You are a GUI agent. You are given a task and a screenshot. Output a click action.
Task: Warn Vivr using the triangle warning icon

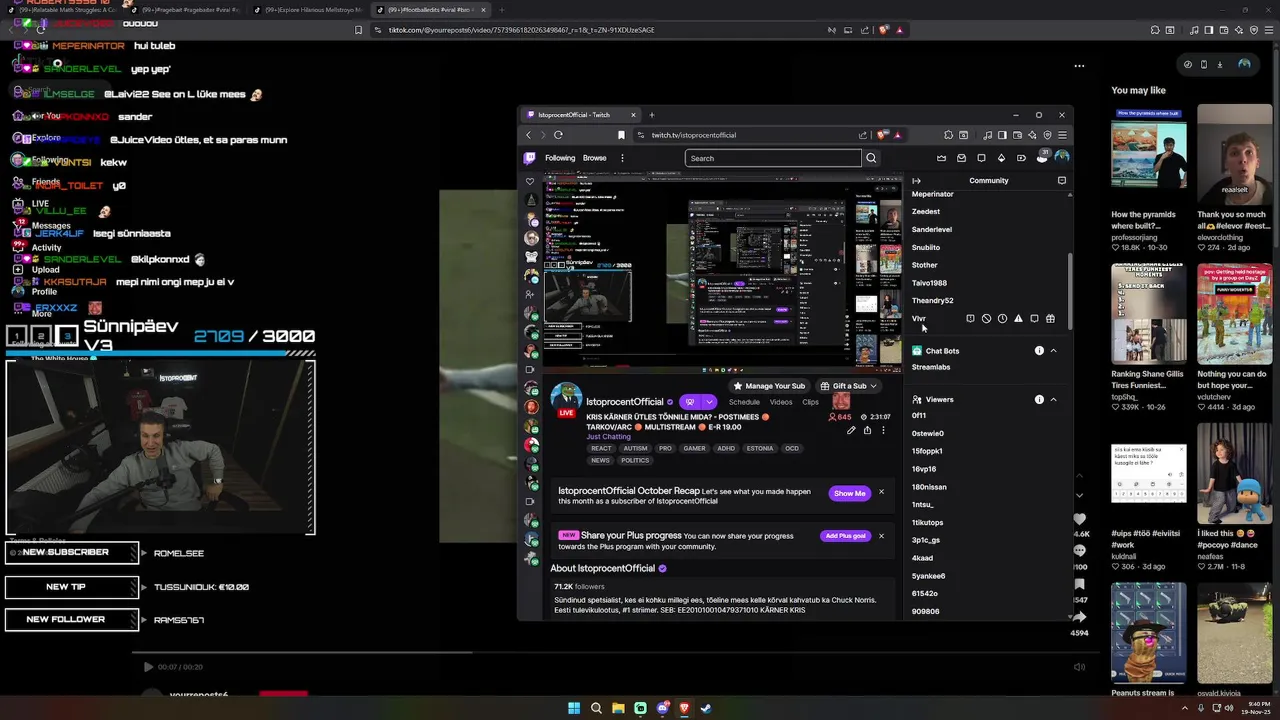1018,319
